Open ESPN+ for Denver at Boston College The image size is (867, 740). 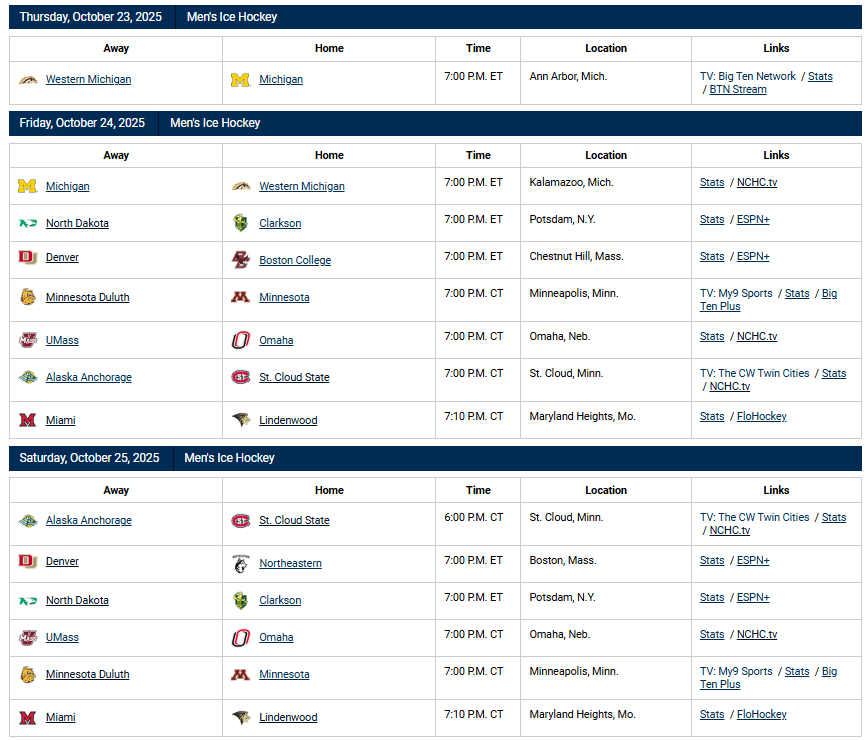753,256
